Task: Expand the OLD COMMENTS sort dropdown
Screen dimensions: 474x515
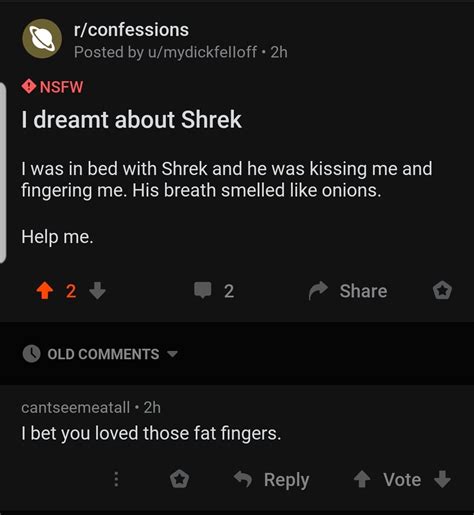Action: click(101, 354)
